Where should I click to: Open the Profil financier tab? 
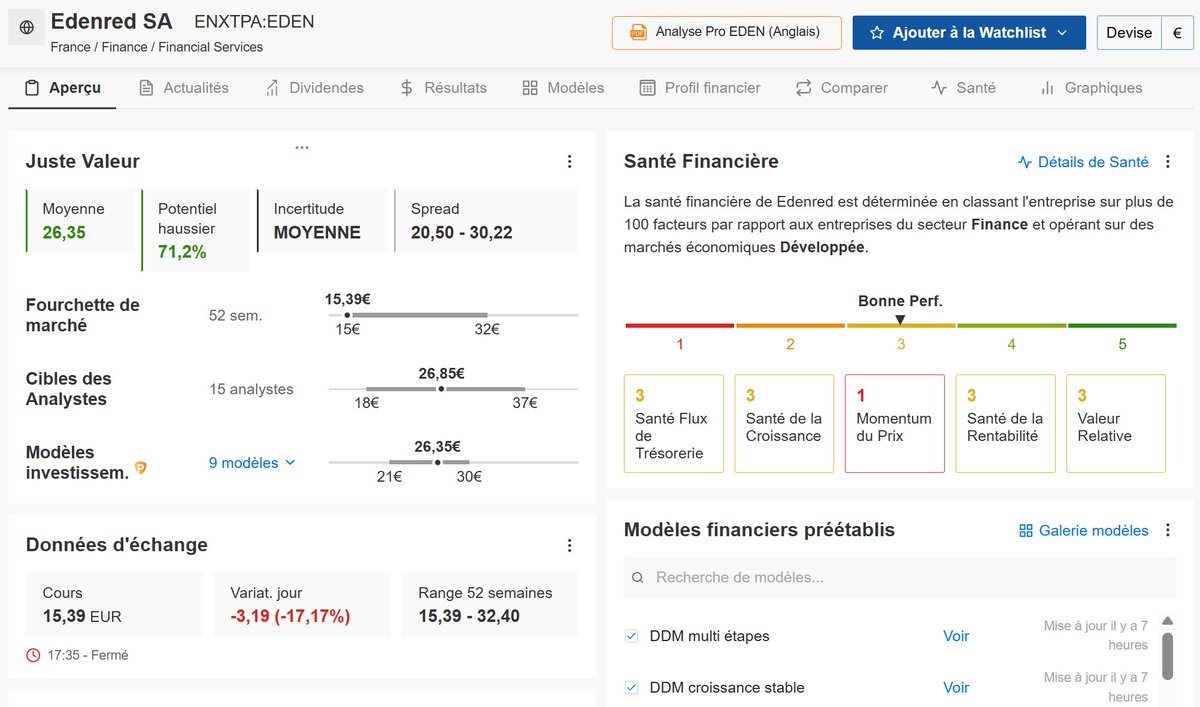700,88
